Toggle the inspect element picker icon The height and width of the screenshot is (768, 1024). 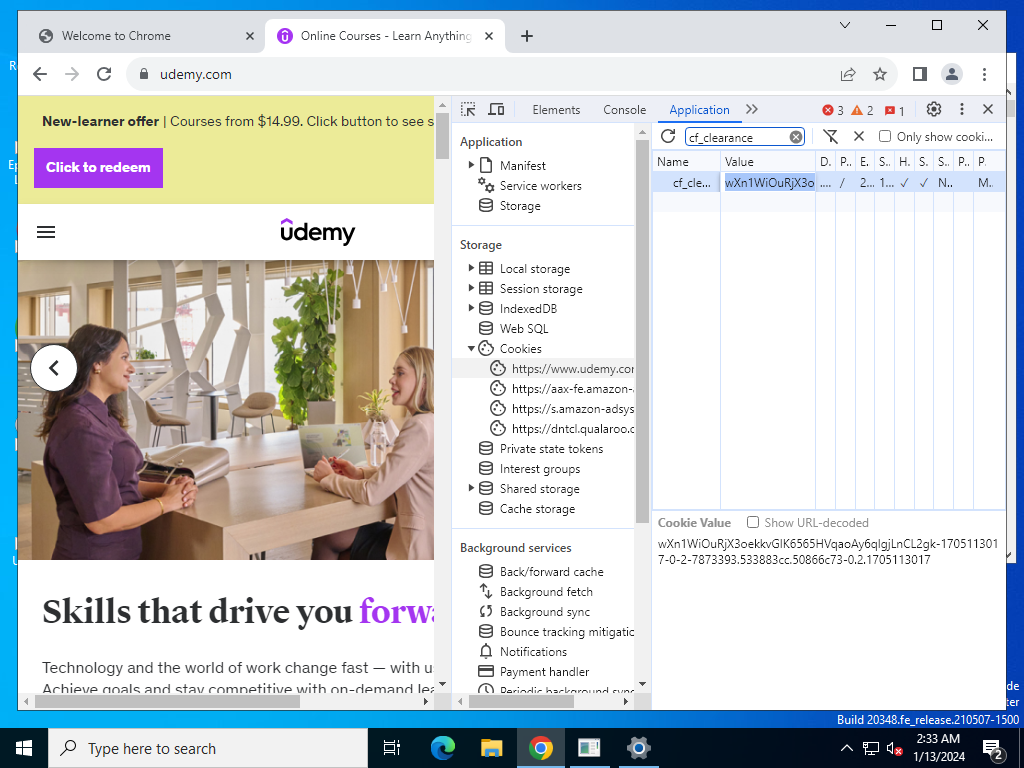[x=468, y=109]
